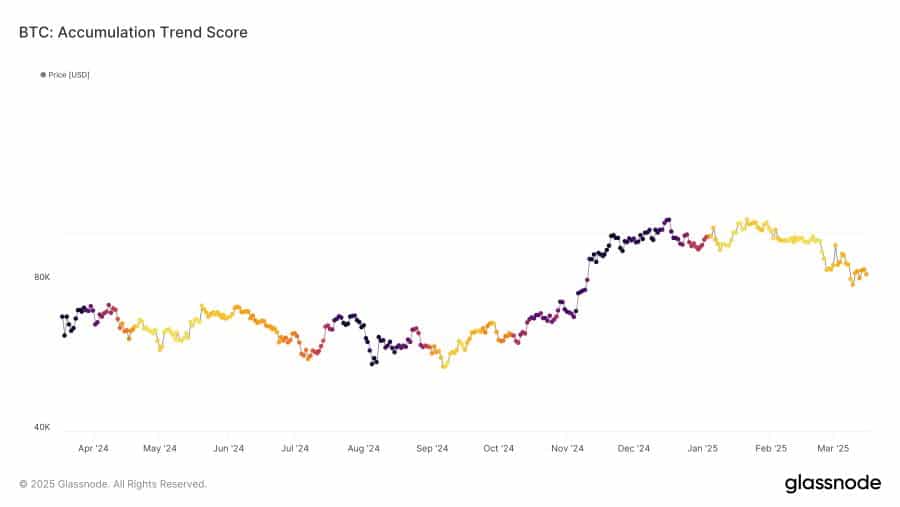
Task: Select the May '24 x-axis label
Action: (160, 449)
